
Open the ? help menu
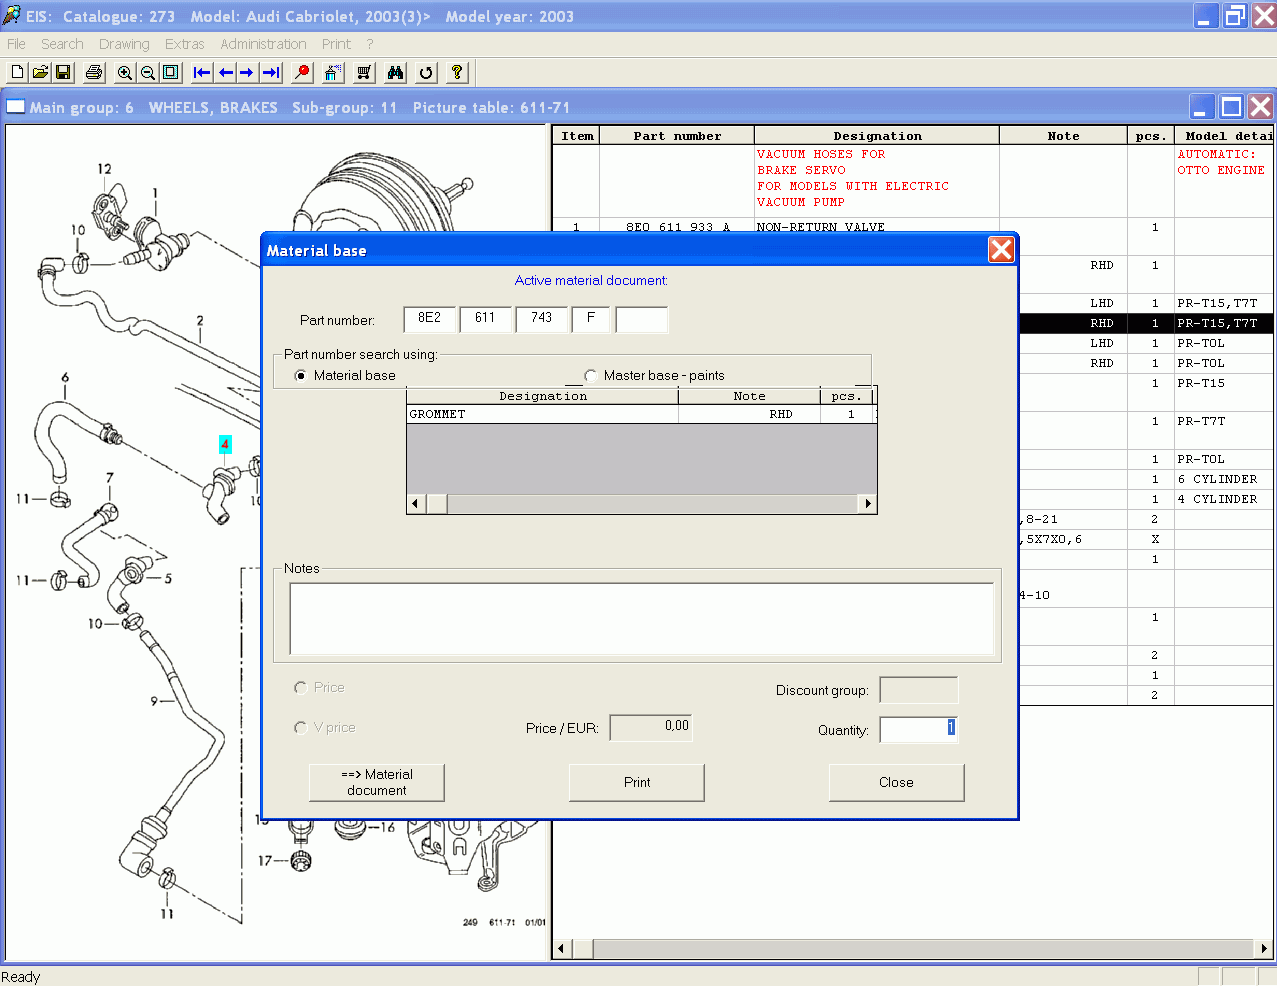[370, 44]
